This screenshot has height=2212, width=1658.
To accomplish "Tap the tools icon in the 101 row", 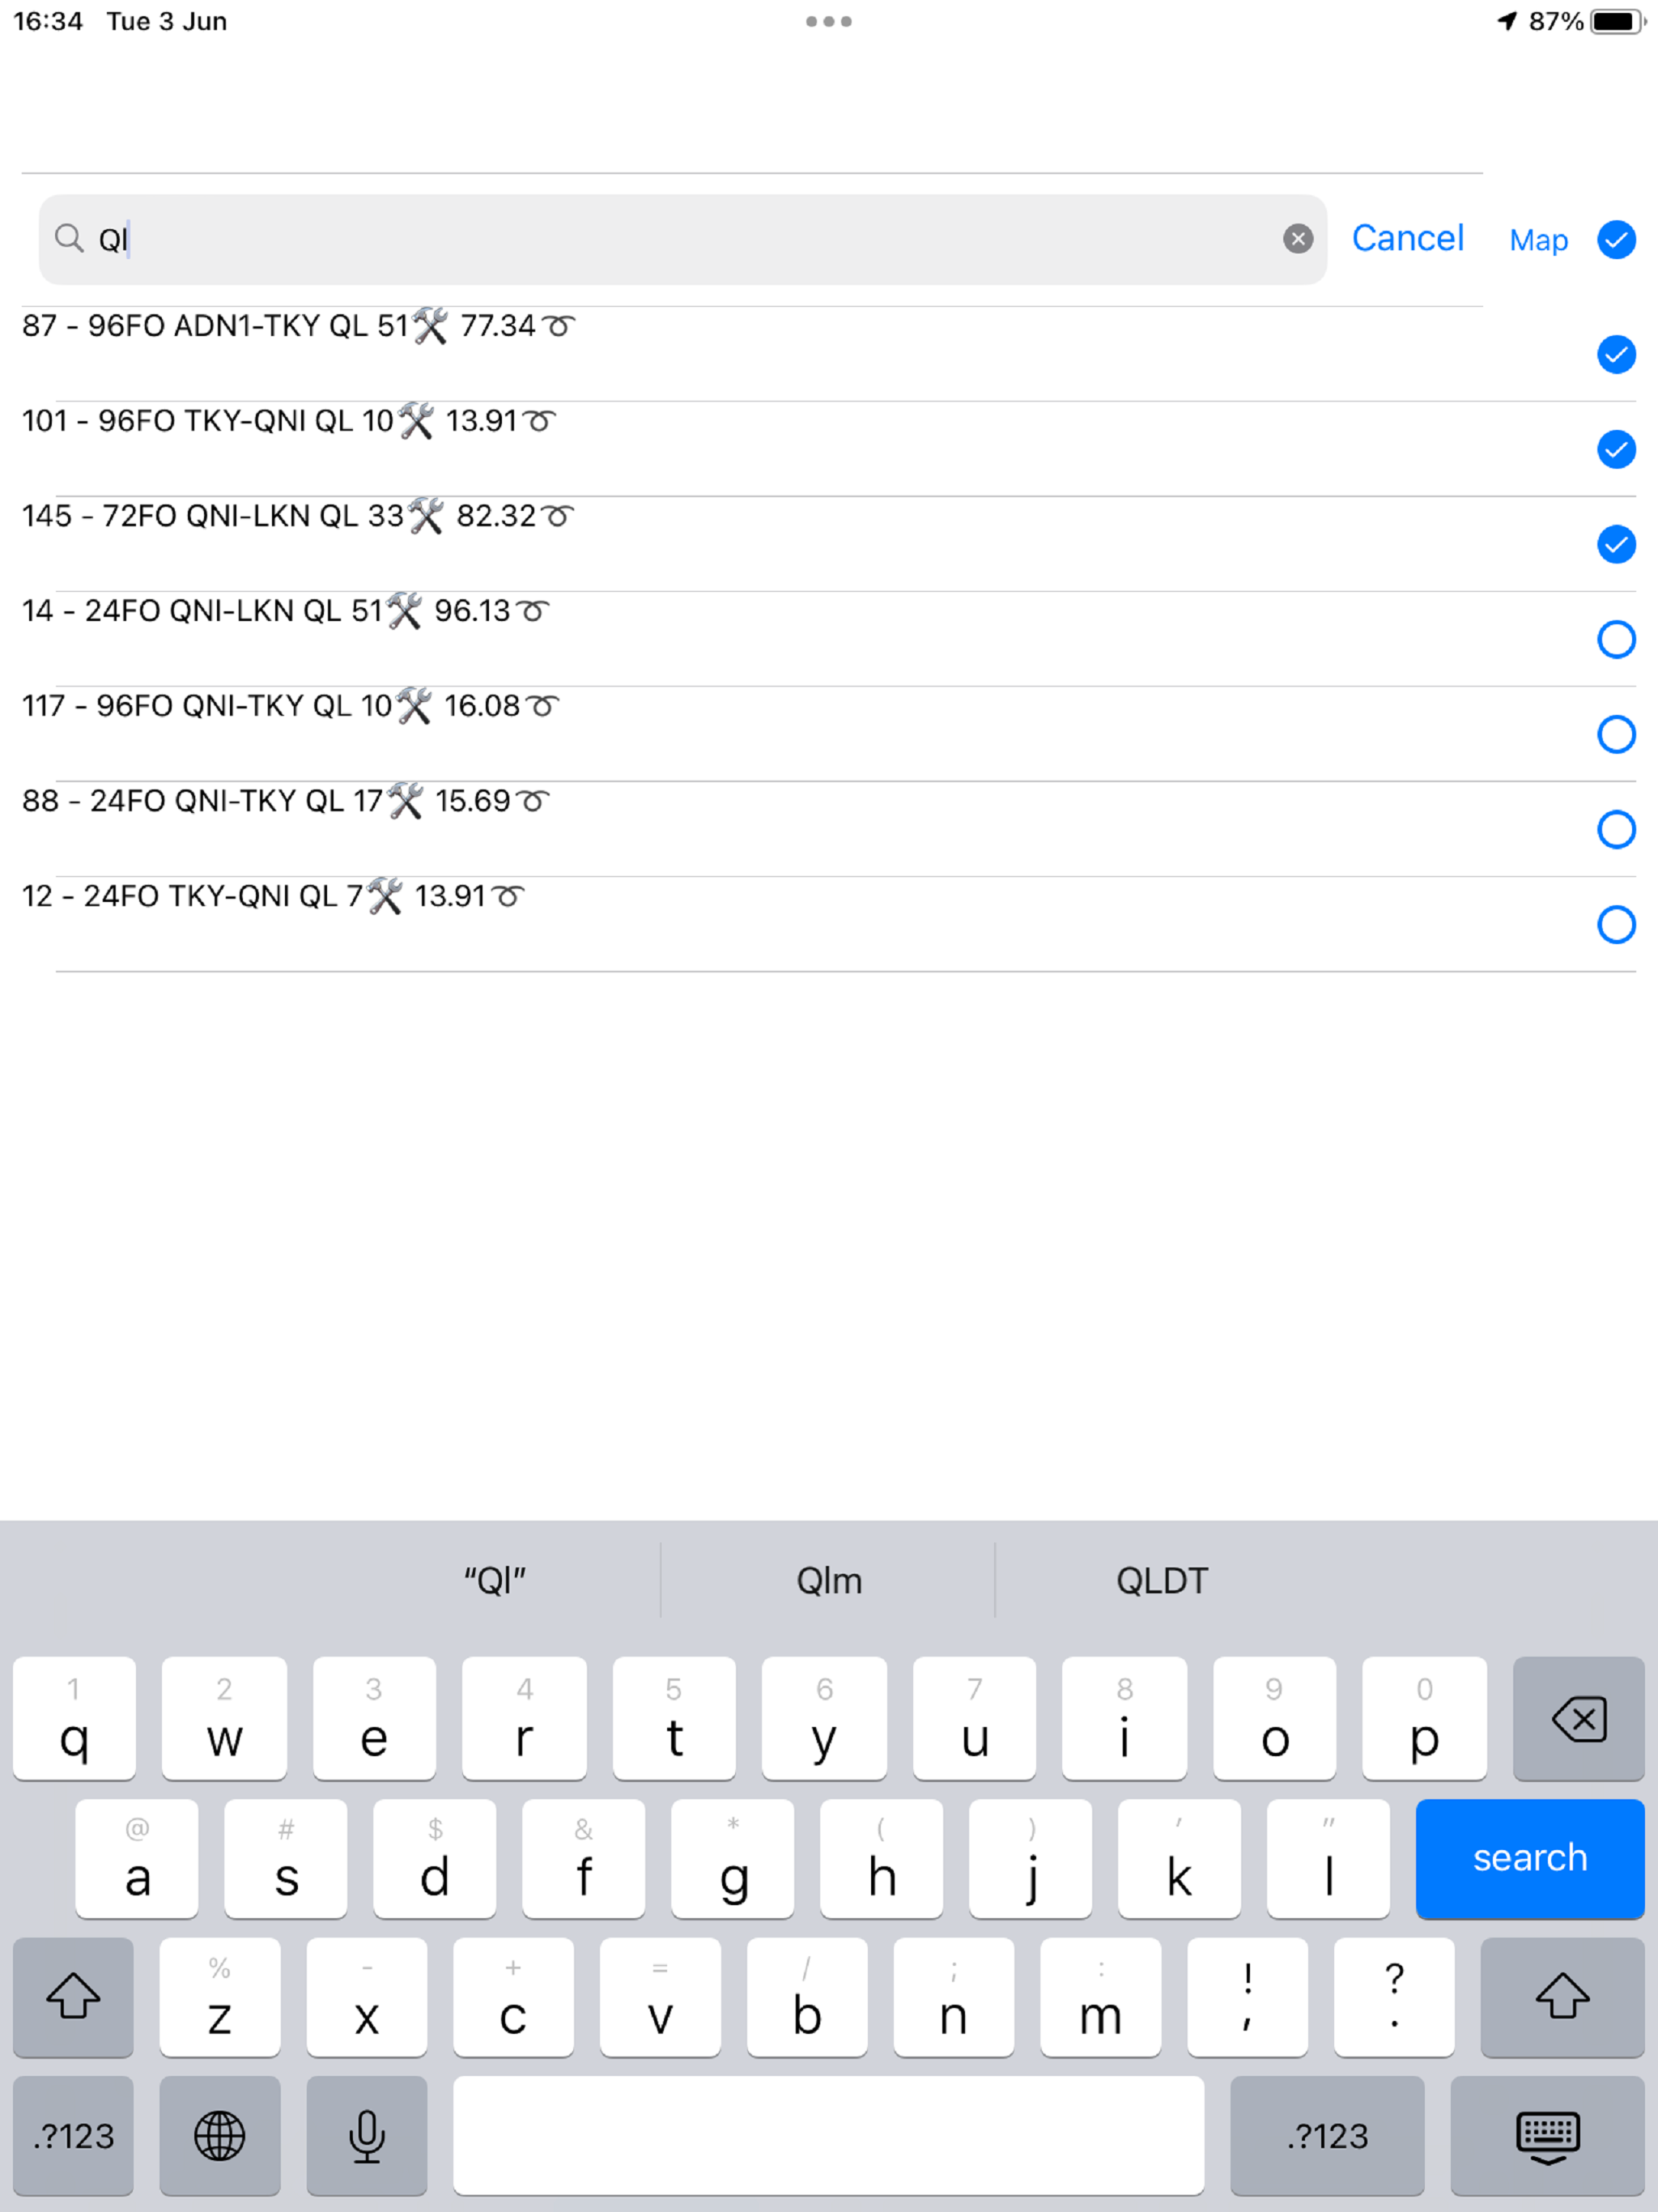I will (x=416, y=421).
